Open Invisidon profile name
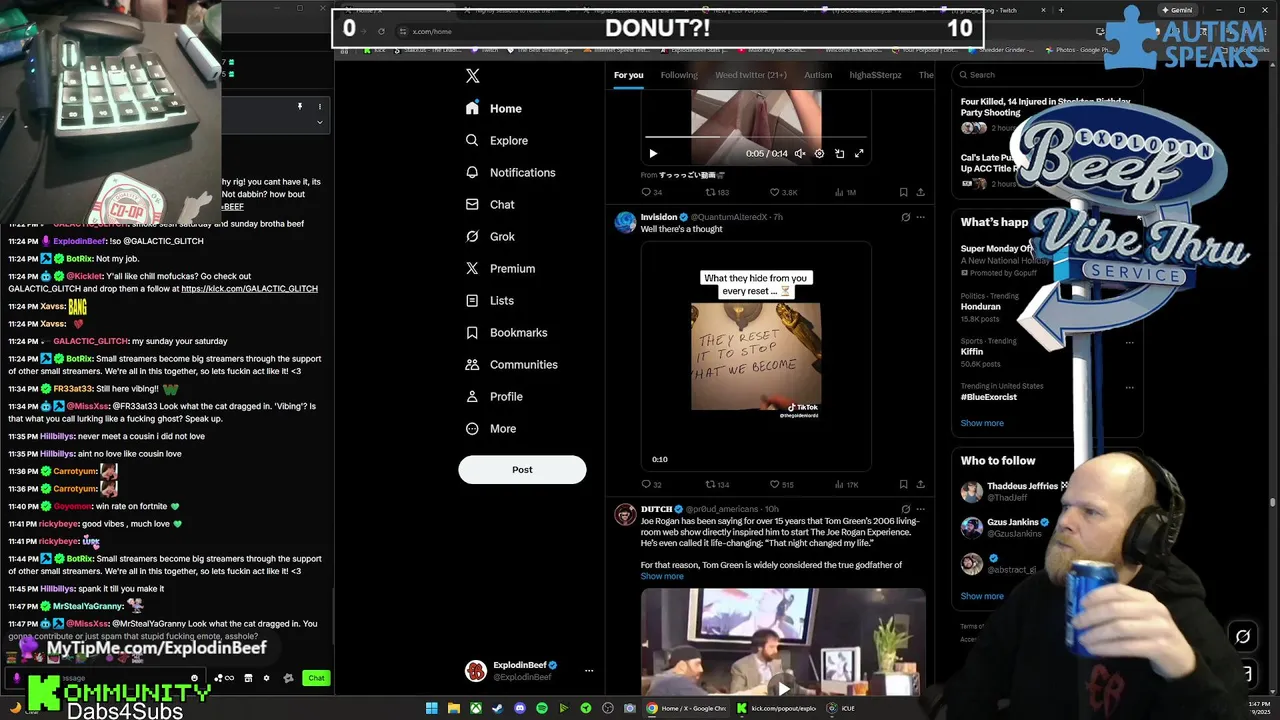1280x720 pixels. pyautogui.click(x=659, y=217)
